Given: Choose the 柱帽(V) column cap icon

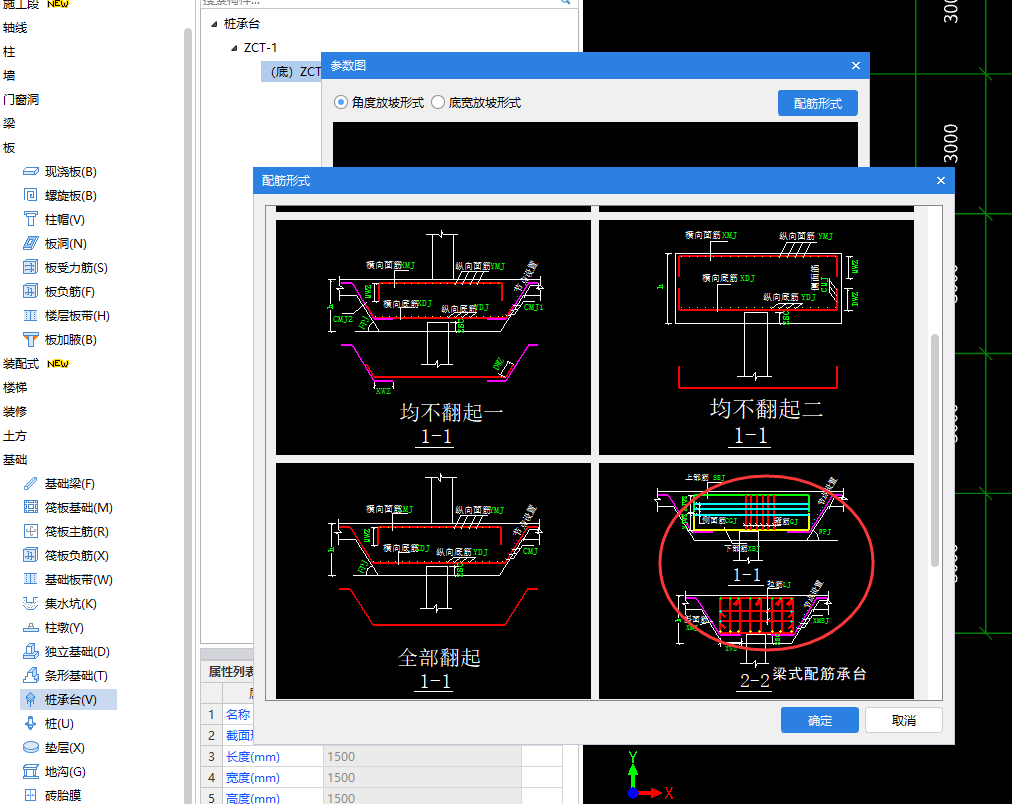Looking at the screenshot, I should tap(30, 219).
